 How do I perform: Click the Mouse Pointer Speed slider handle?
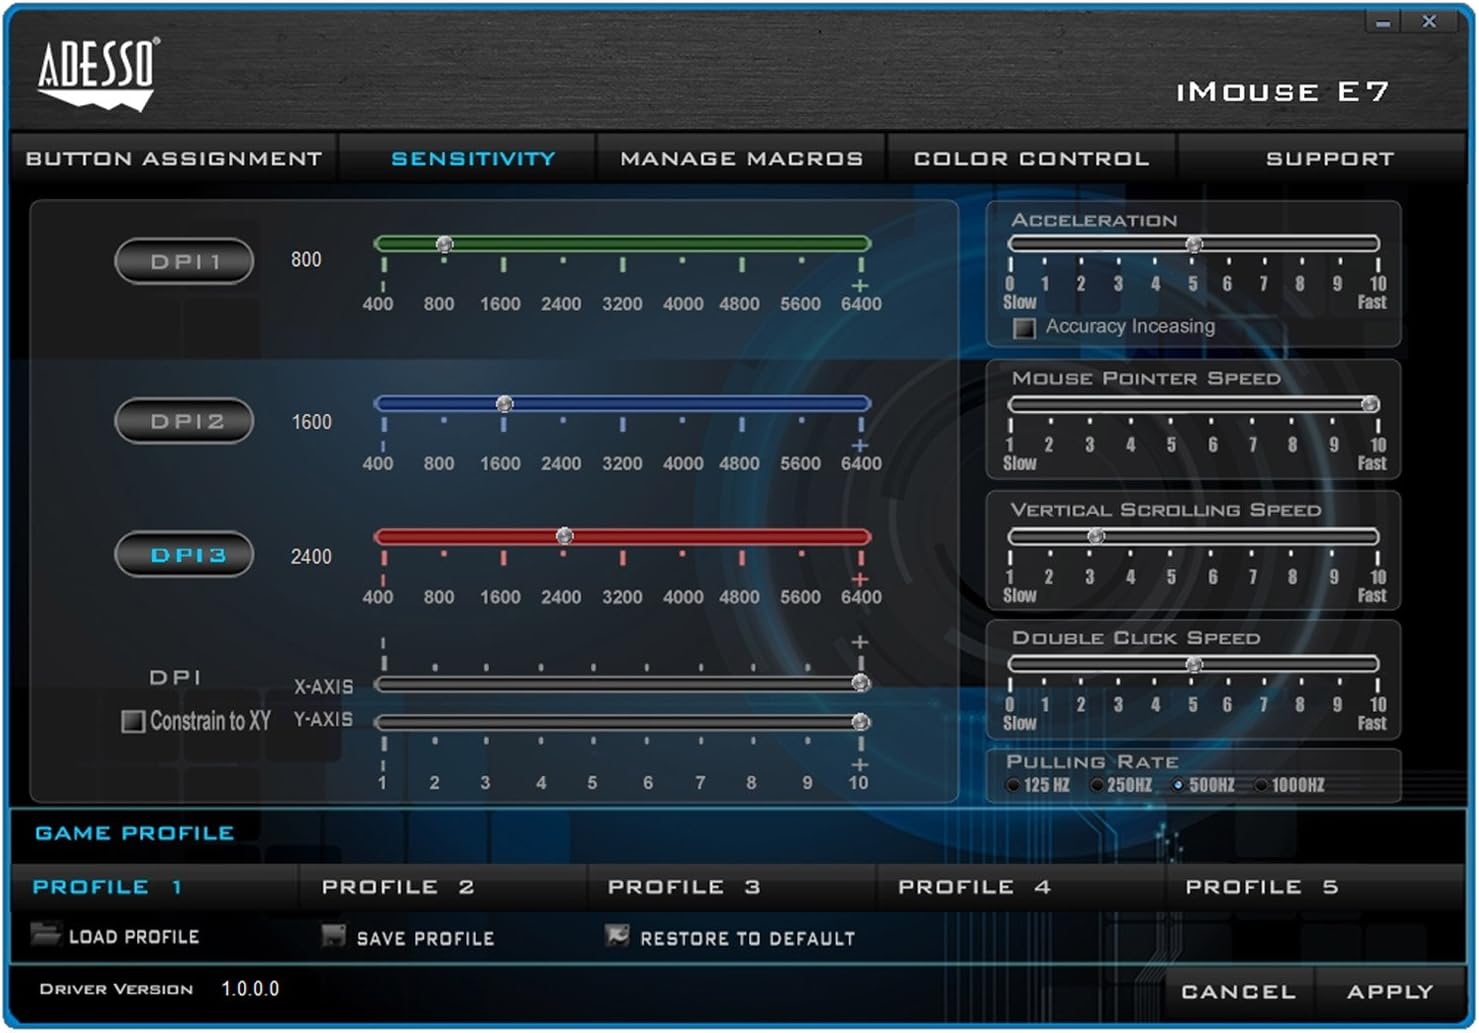pos(1370,404)
